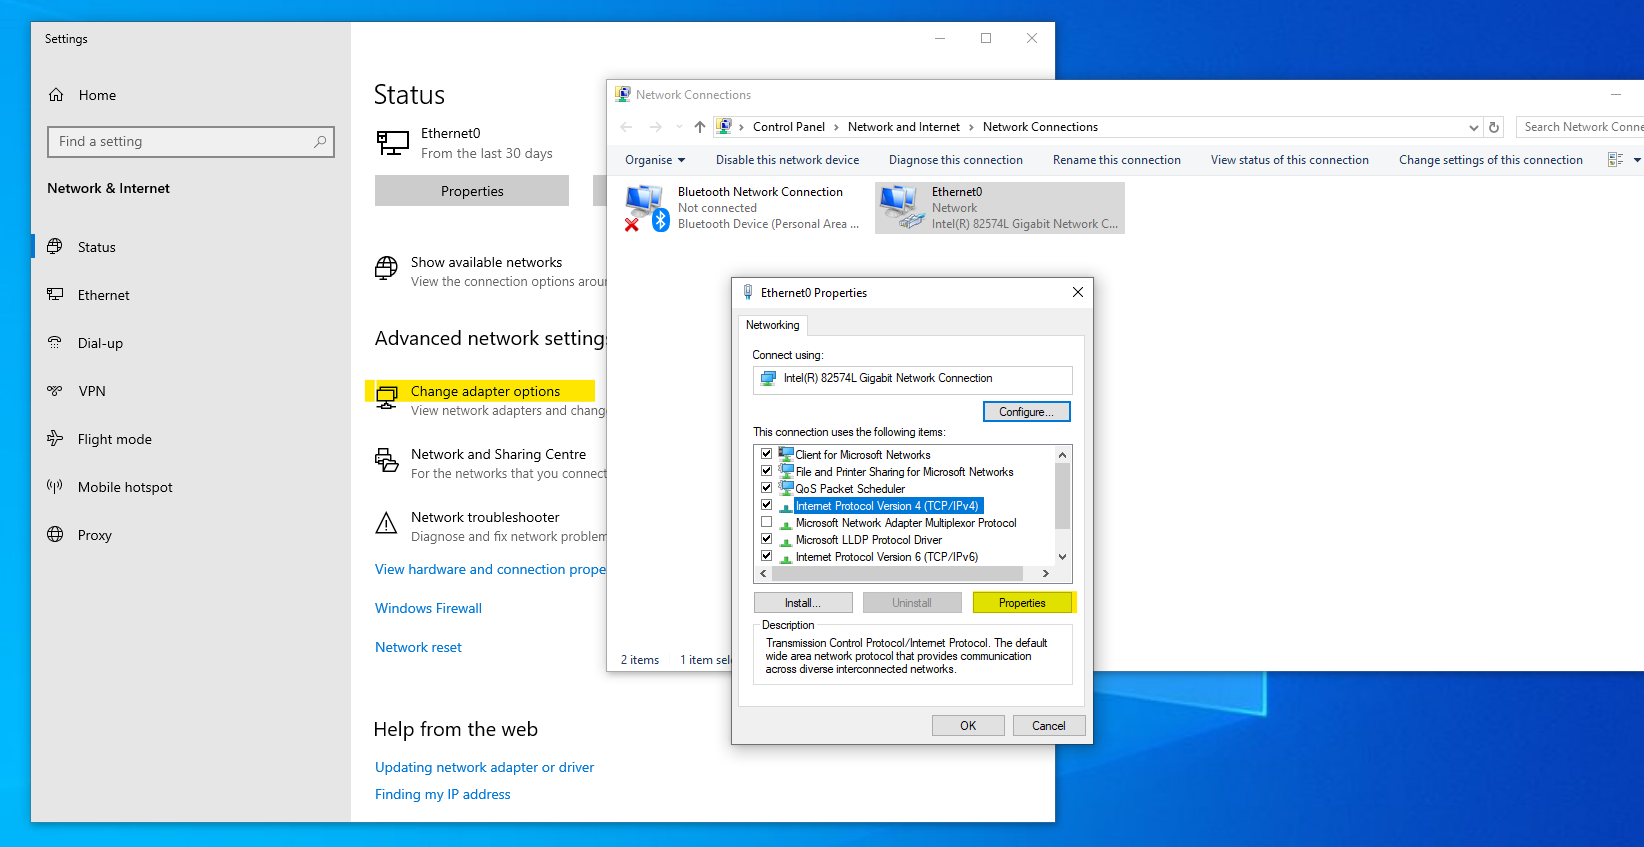The width and height of the screenshot is (1644, 847).
Task: Select Flight mode in sidebar
Action: pos(115,439)
